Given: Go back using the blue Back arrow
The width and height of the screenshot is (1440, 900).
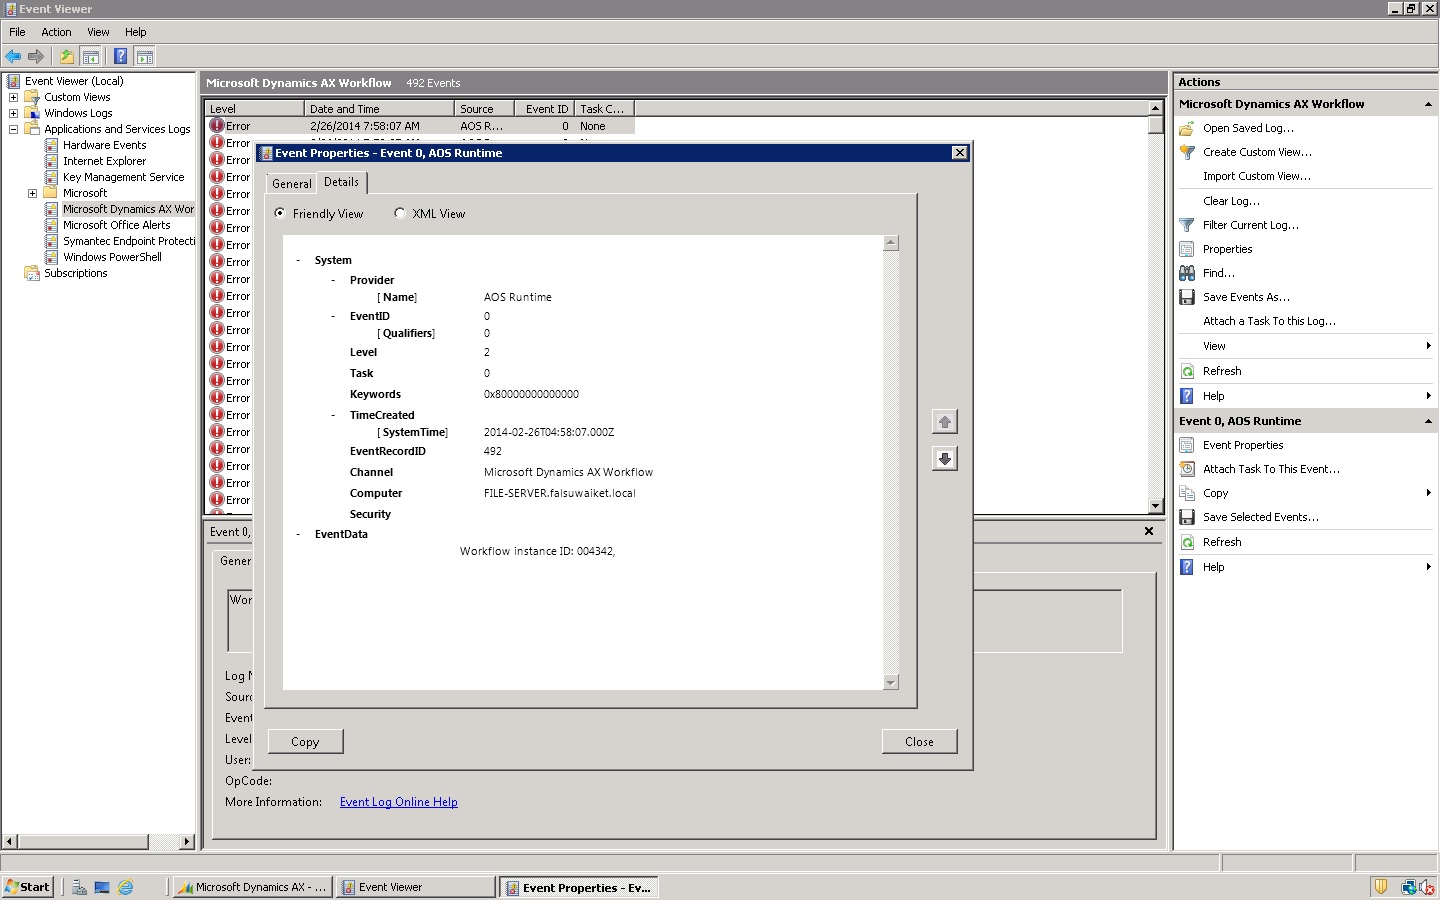Looking at the screenshot, I should [13, 57].
